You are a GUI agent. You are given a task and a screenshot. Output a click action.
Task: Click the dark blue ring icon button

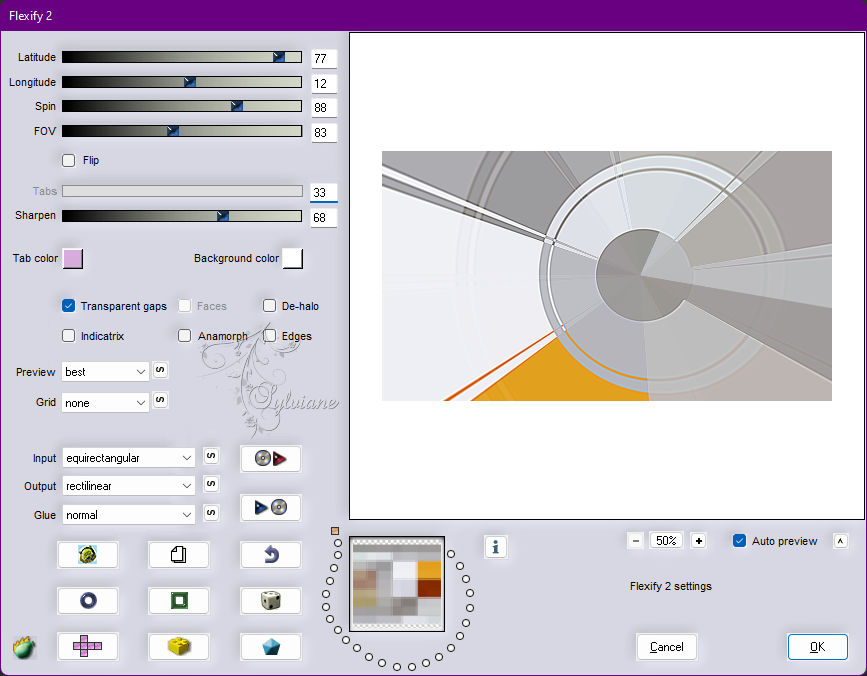click(88, 600)
